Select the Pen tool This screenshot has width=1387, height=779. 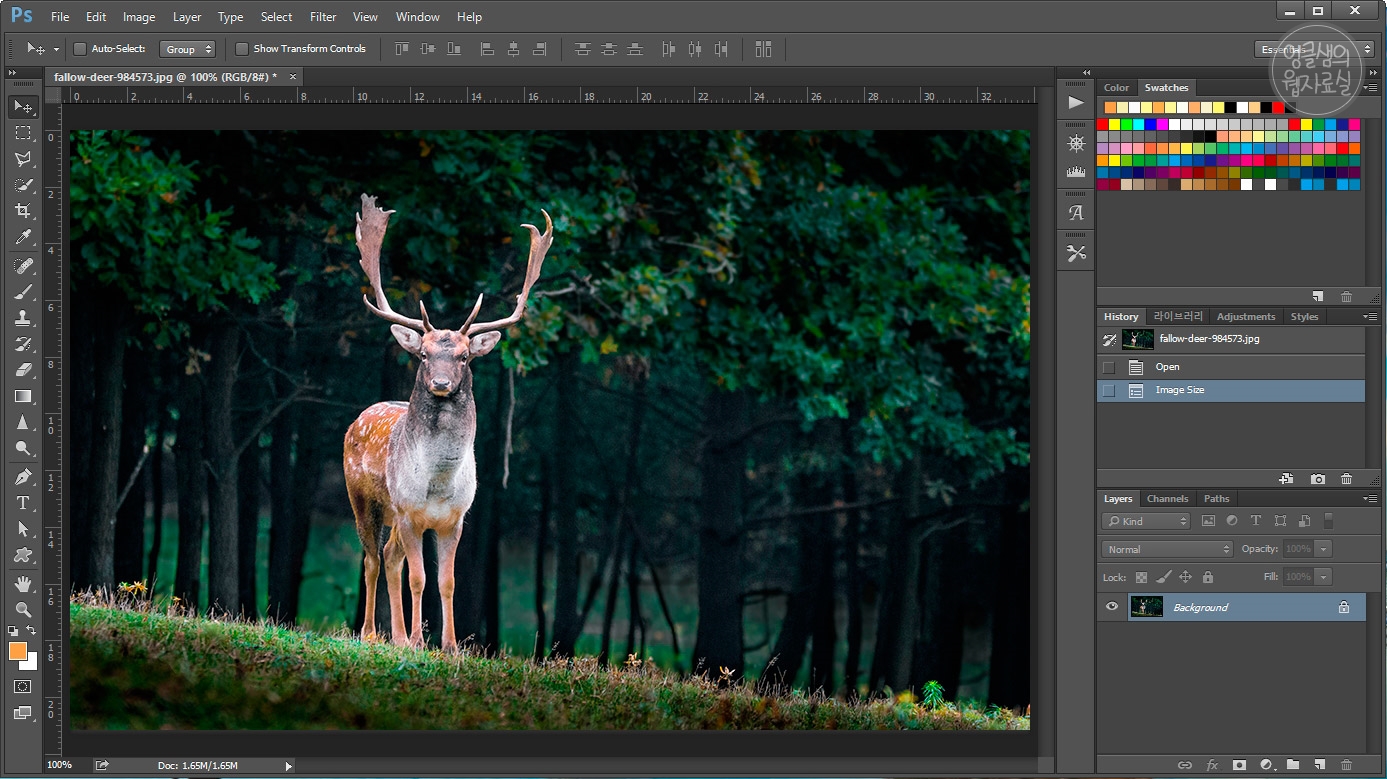[22, 476]
